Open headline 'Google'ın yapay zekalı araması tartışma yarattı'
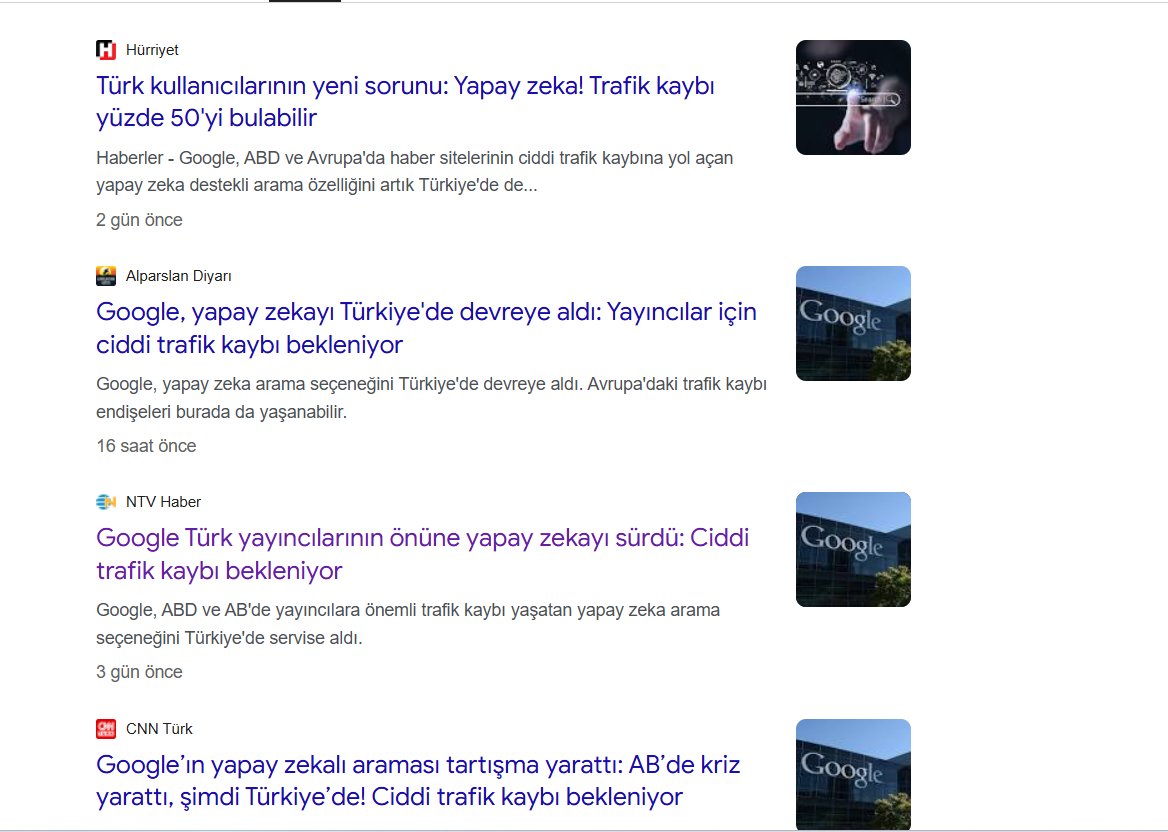 click(418, 781)
